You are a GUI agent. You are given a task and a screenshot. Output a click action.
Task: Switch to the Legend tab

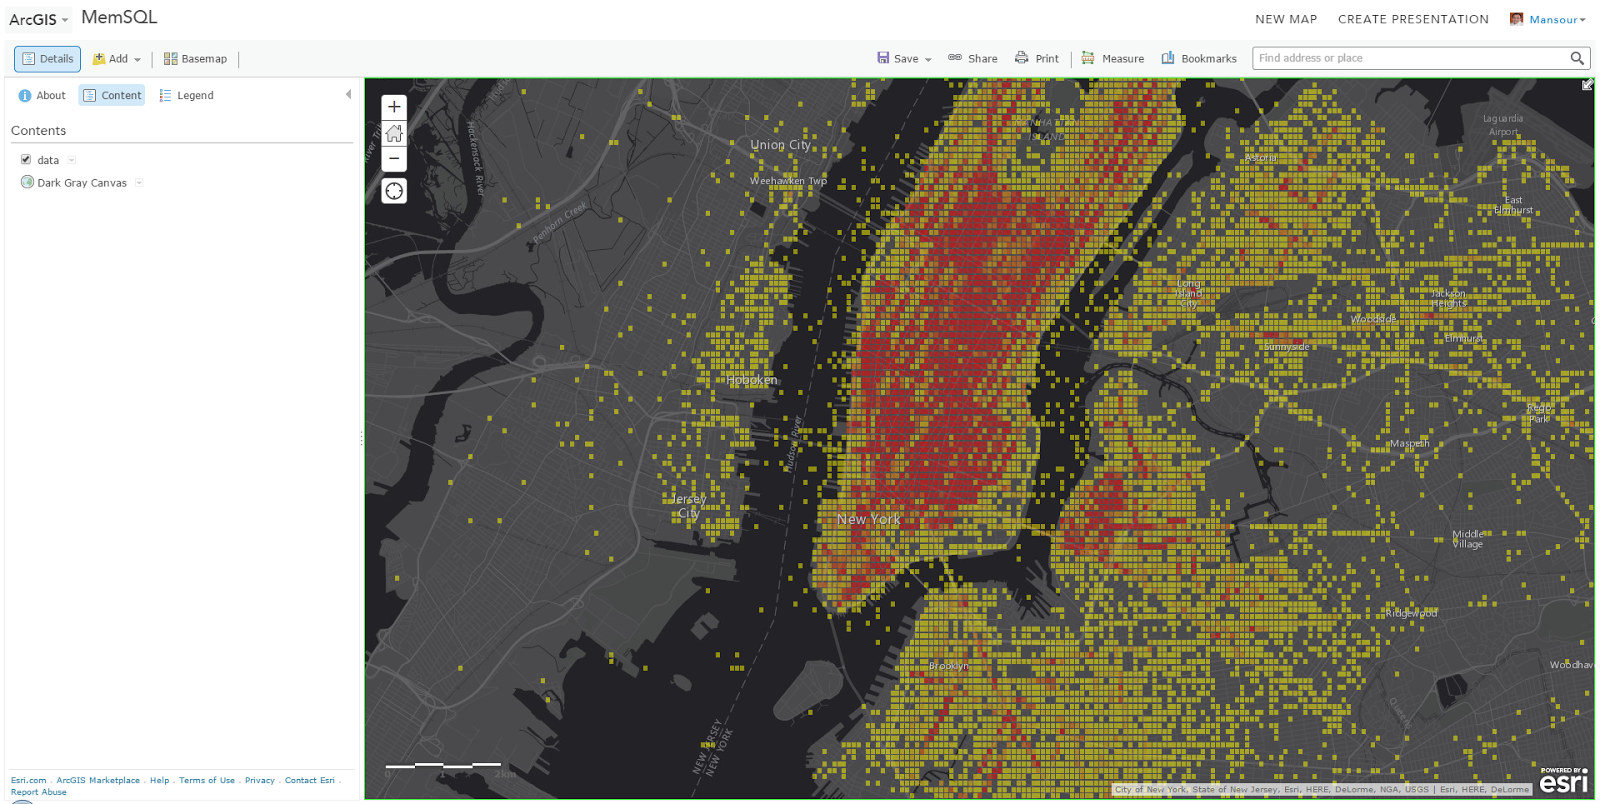click(186, 95)
